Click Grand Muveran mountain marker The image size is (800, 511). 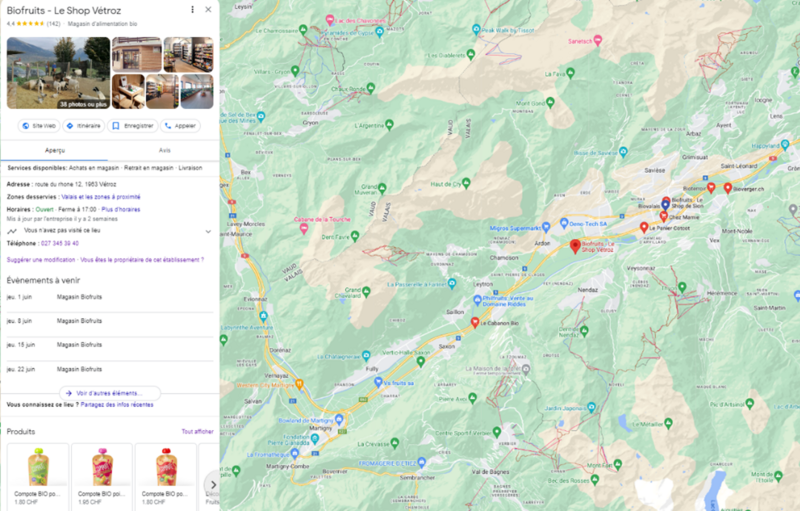pos(382,188)
